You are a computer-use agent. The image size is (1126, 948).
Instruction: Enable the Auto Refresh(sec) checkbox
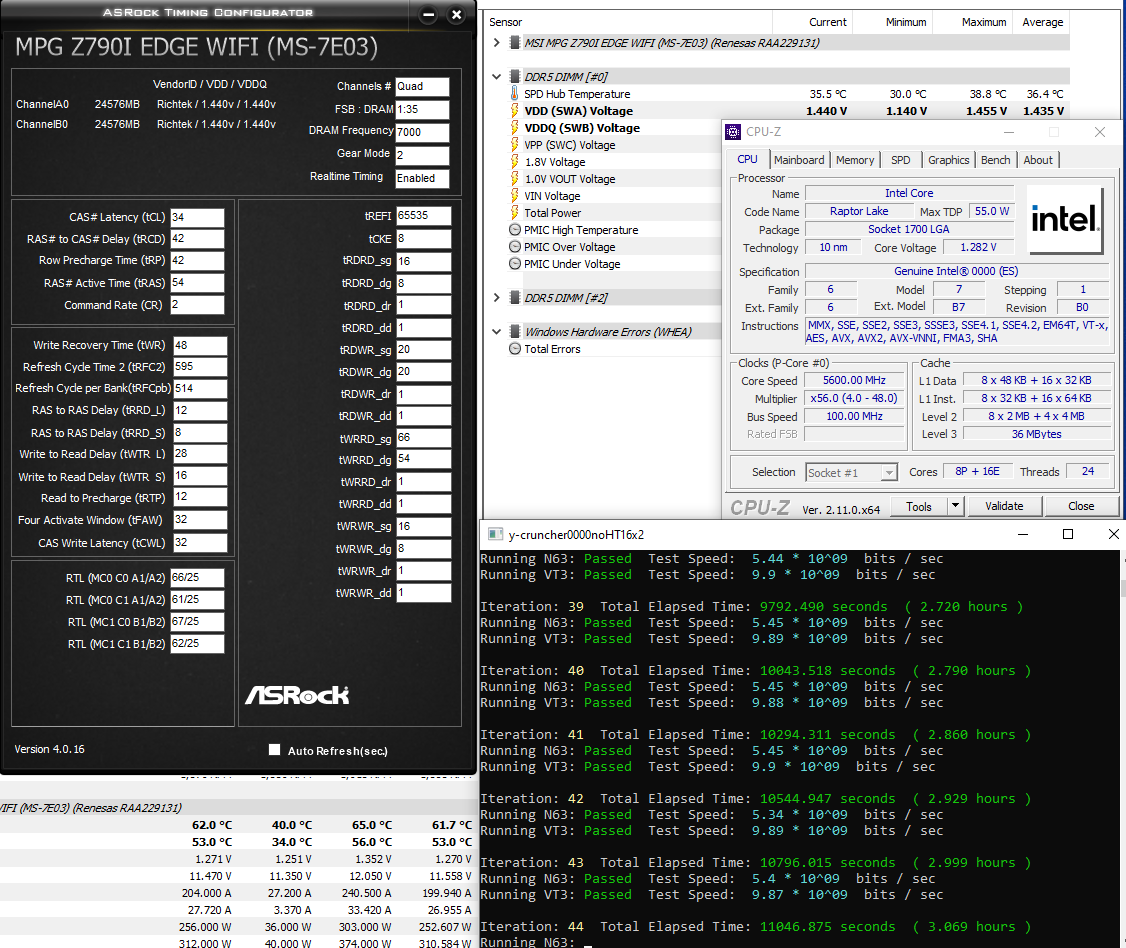pos(274,750)
